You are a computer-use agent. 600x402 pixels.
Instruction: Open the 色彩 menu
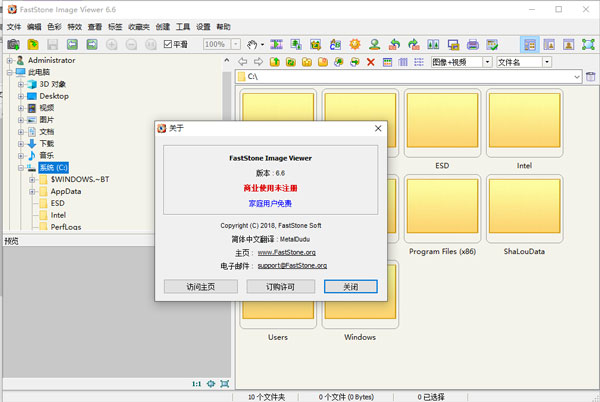click(54, 27)
